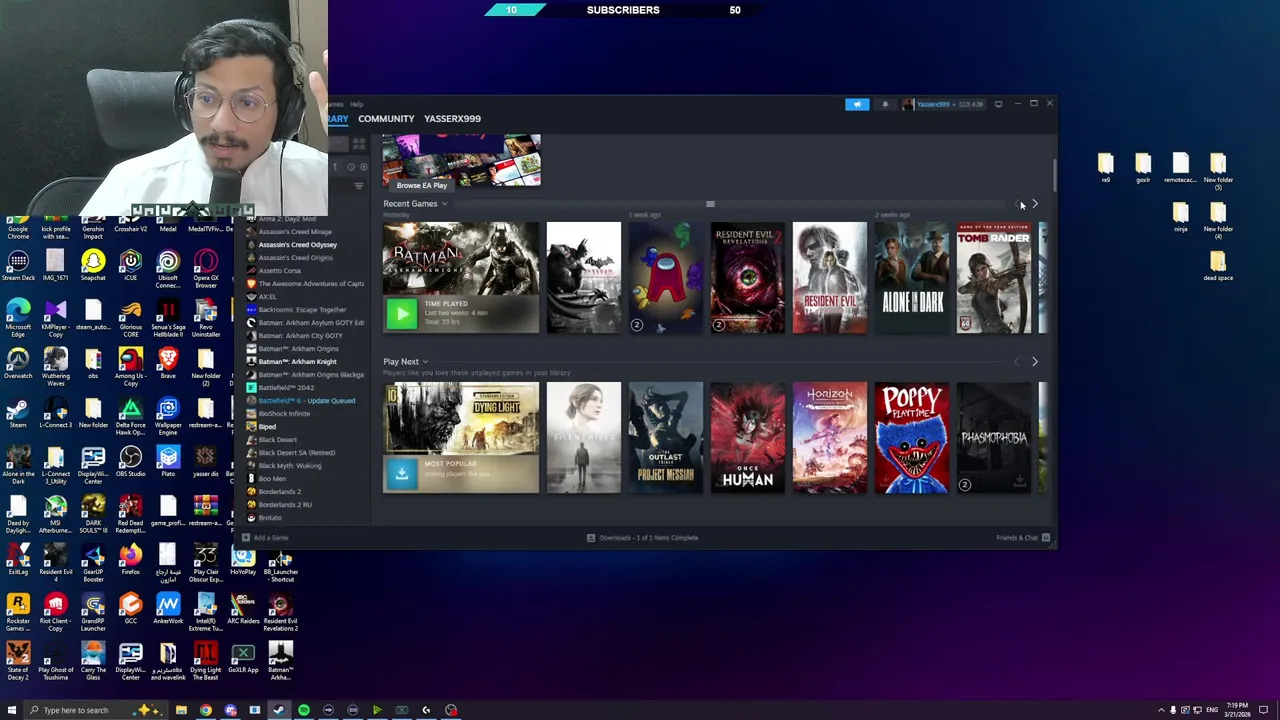Open the COMMUNITY tab in Steam
The width and height of the screenshot is (1280, 720).
click(x=386, y=118)
